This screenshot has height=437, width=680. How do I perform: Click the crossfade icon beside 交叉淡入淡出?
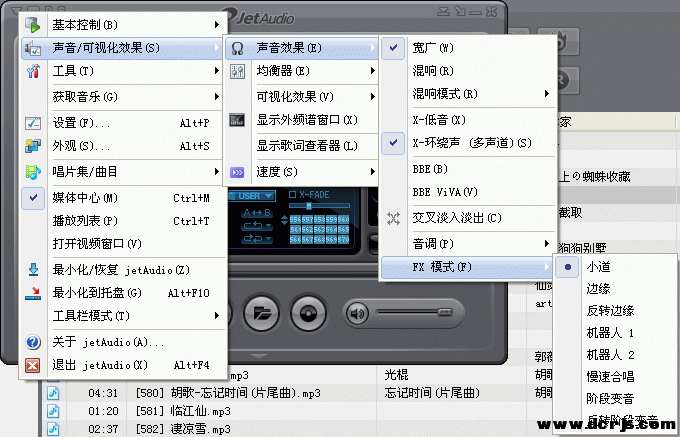[x=394, y=218]
